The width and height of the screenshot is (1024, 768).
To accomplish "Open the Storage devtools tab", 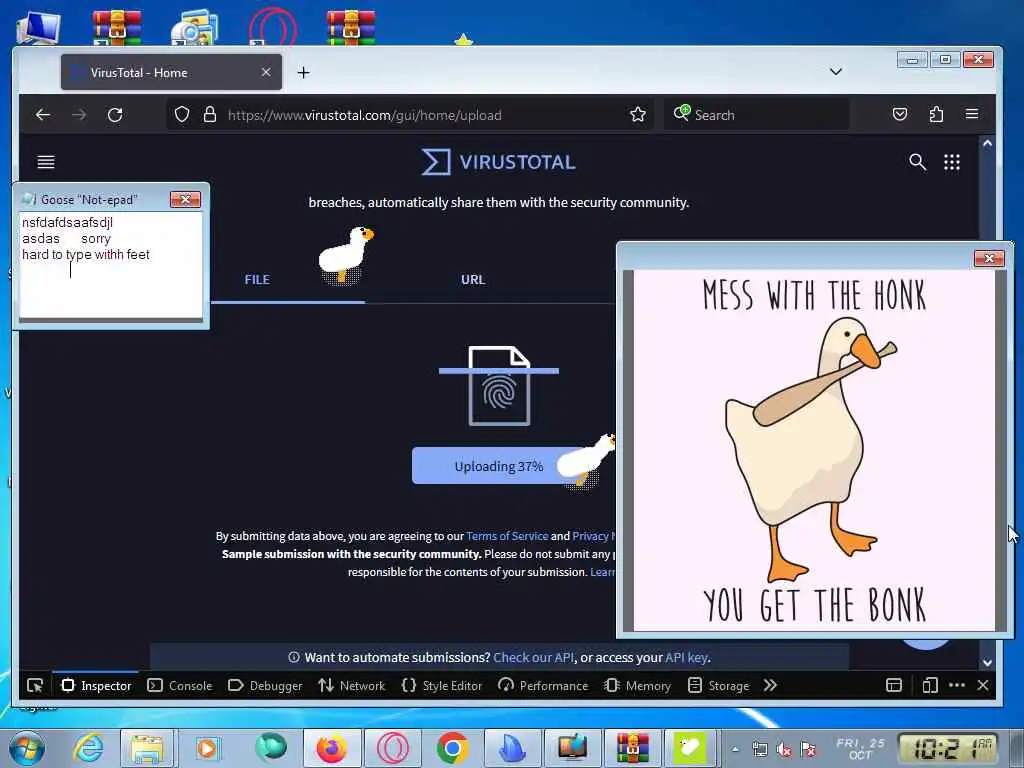I will (718, 686).
